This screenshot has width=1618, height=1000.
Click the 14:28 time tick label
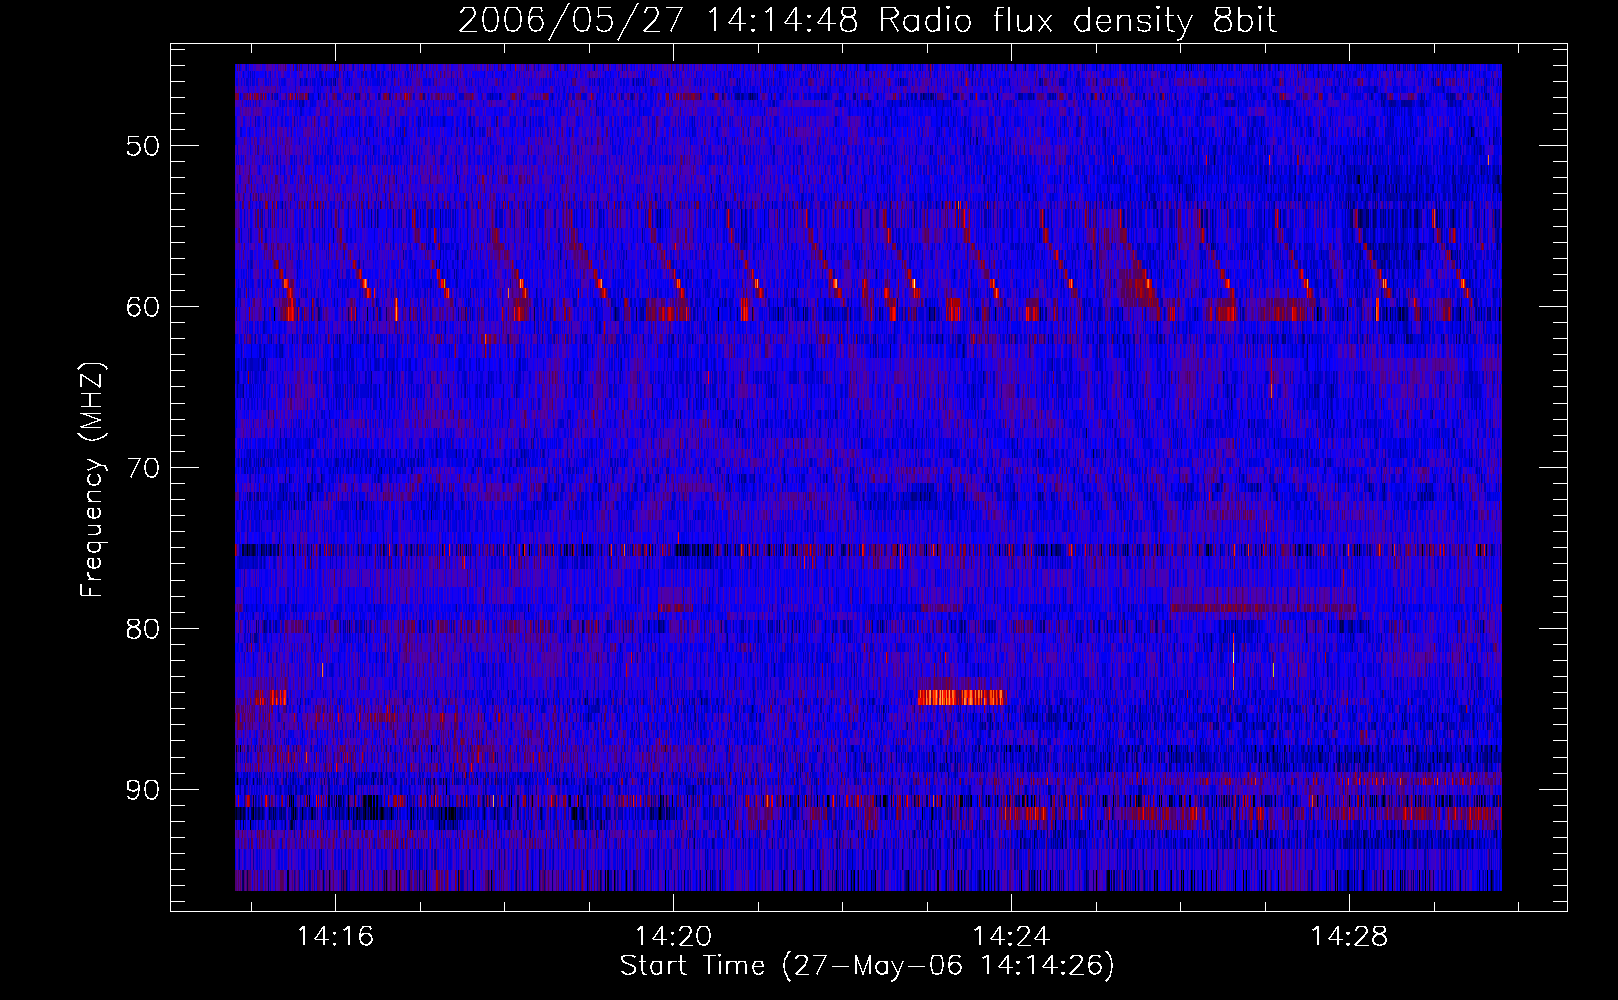(1349, 937)
